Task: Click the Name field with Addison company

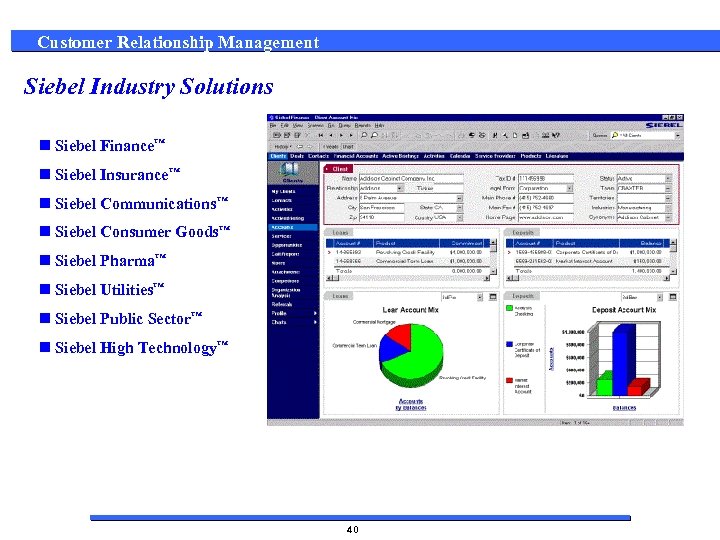Action: tap(411, 179)
